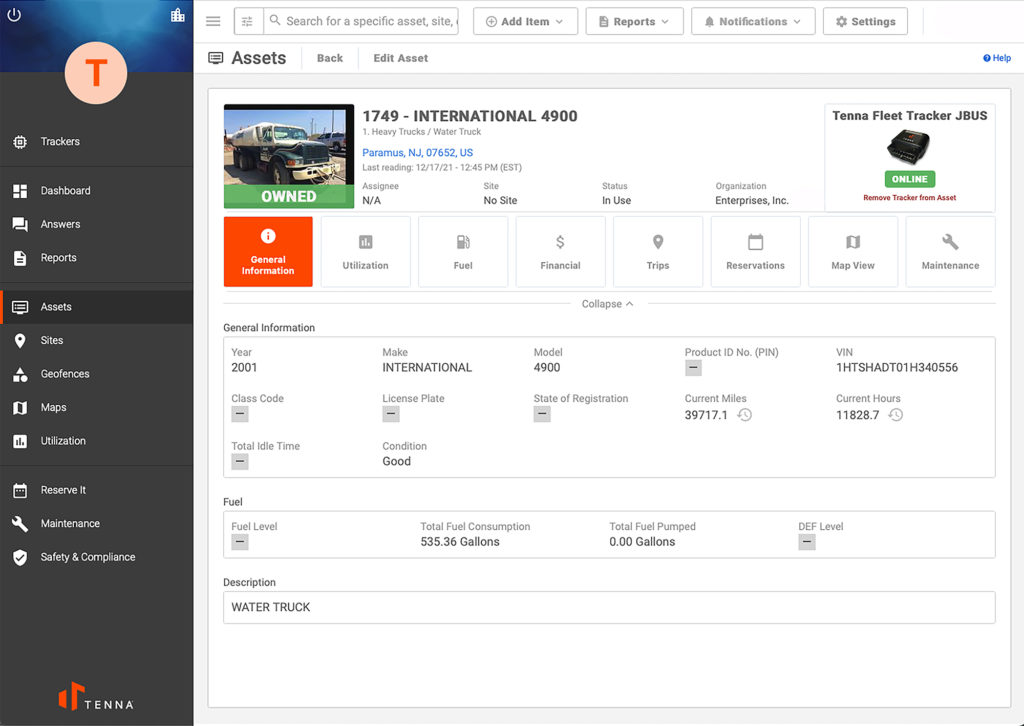Open the Notifications dropdown

click(x=752, y=22)
